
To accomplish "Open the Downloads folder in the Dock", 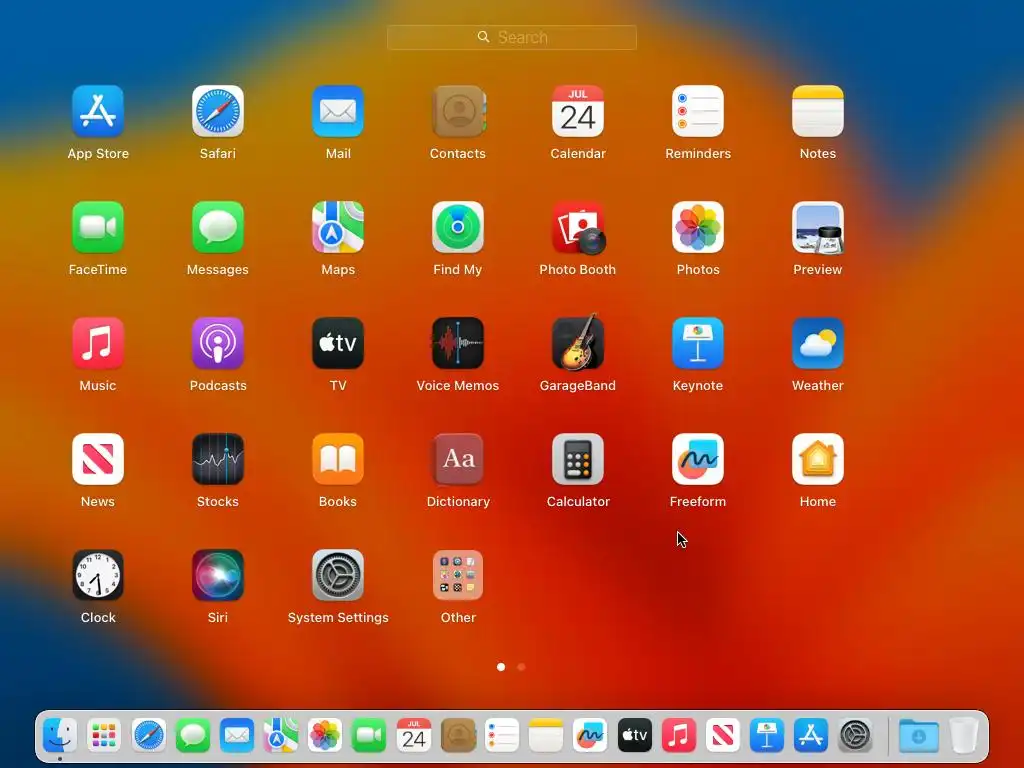I will pyautogui.click(x=918, y=736).
